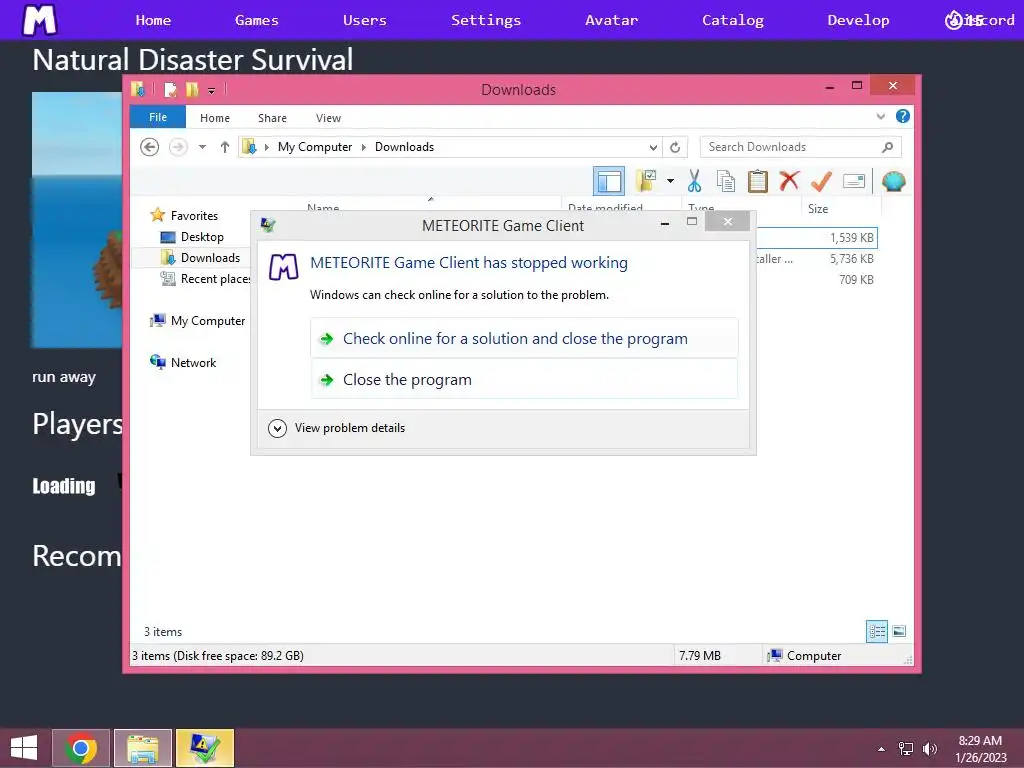Open the File tab in the Downloads window
This screenshot has width=1024, height=768.
[x=158, y=118]
